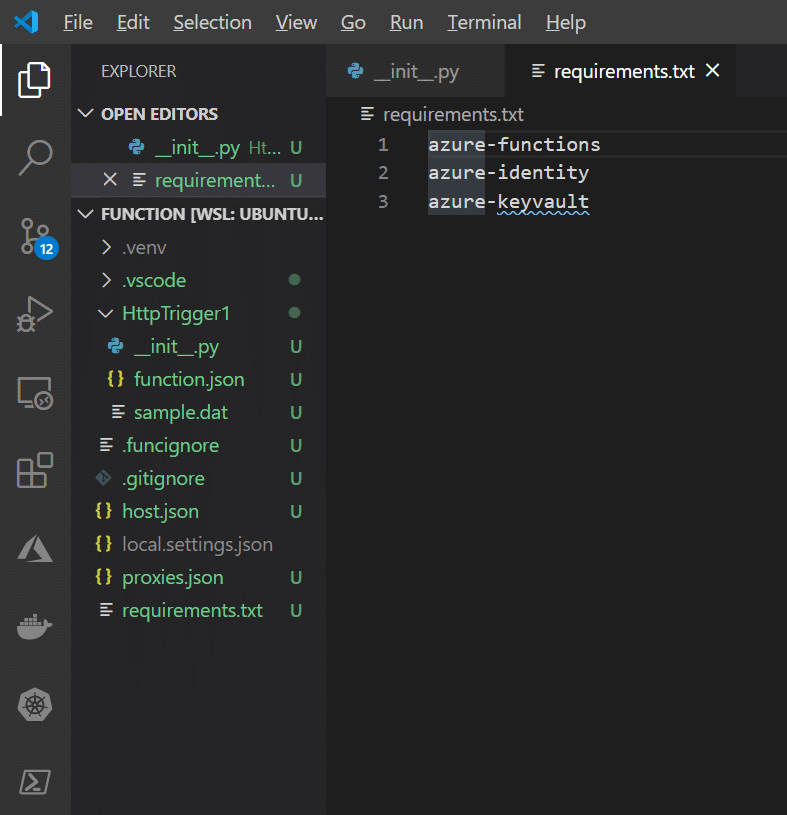Select the requirements.txt editor tab
The image size is (787, 815).
pos(621,71)
